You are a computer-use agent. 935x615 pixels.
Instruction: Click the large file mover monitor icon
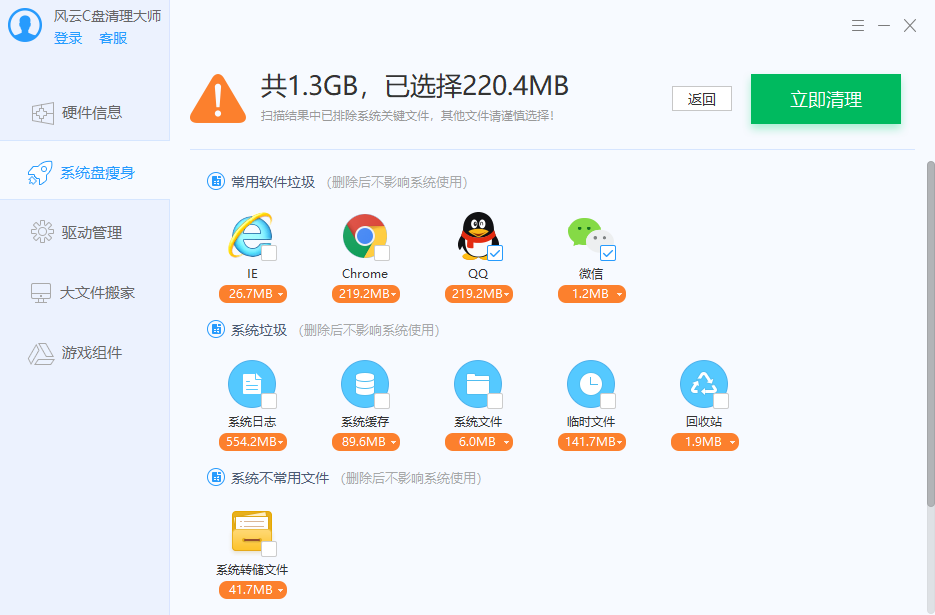(41, 293)
